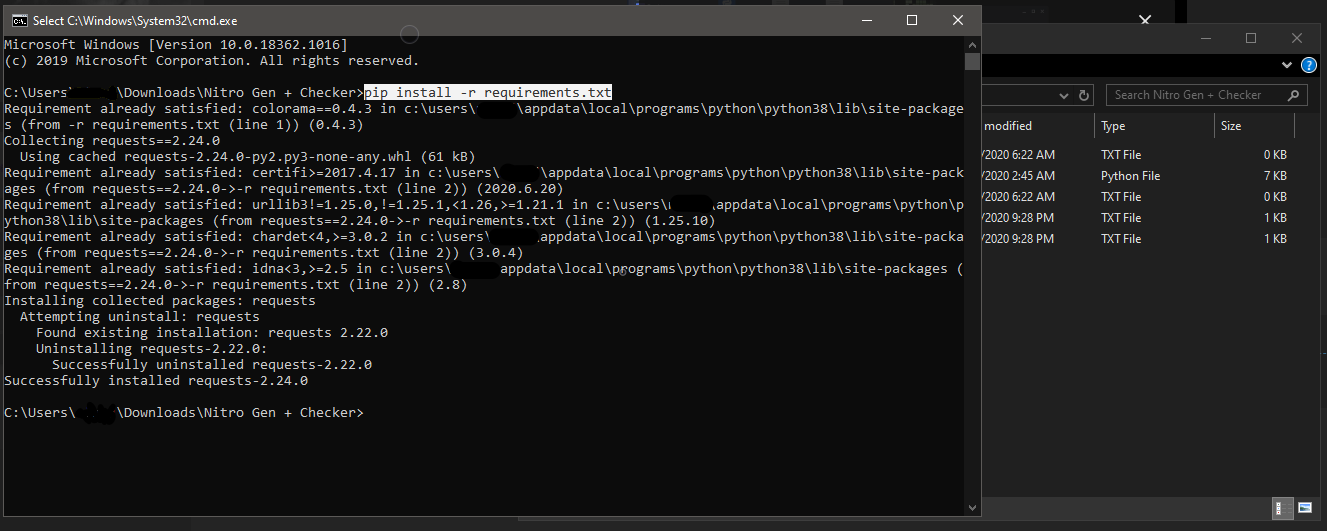Maximize the cmd.exe window
The width and height of the screenshot is (1327, 531).
[912, 20]
